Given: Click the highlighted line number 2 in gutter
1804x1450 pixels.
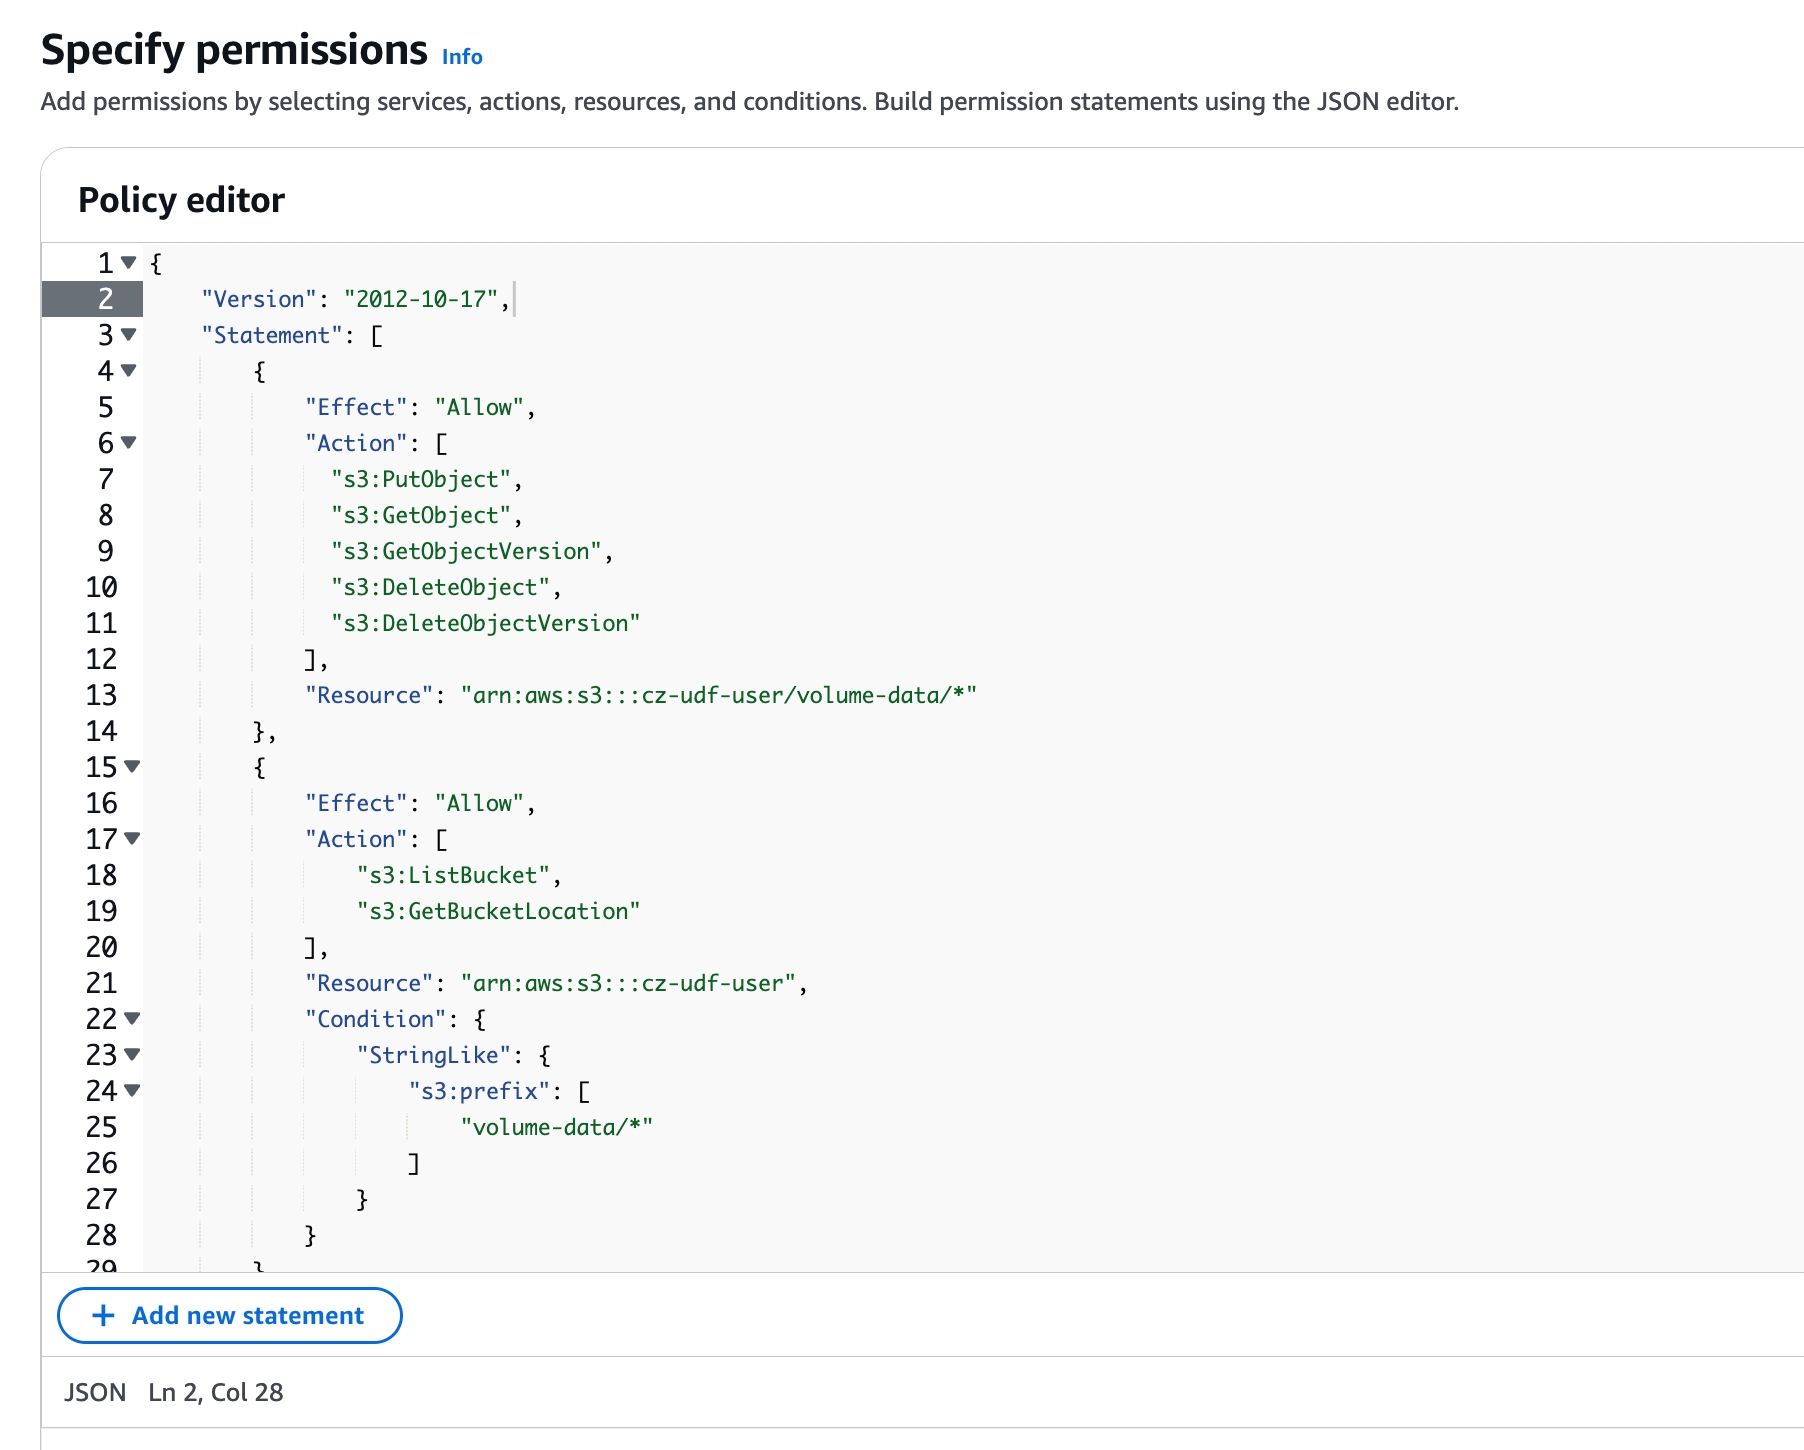Looking at the screenshot, I should [105, 299].
